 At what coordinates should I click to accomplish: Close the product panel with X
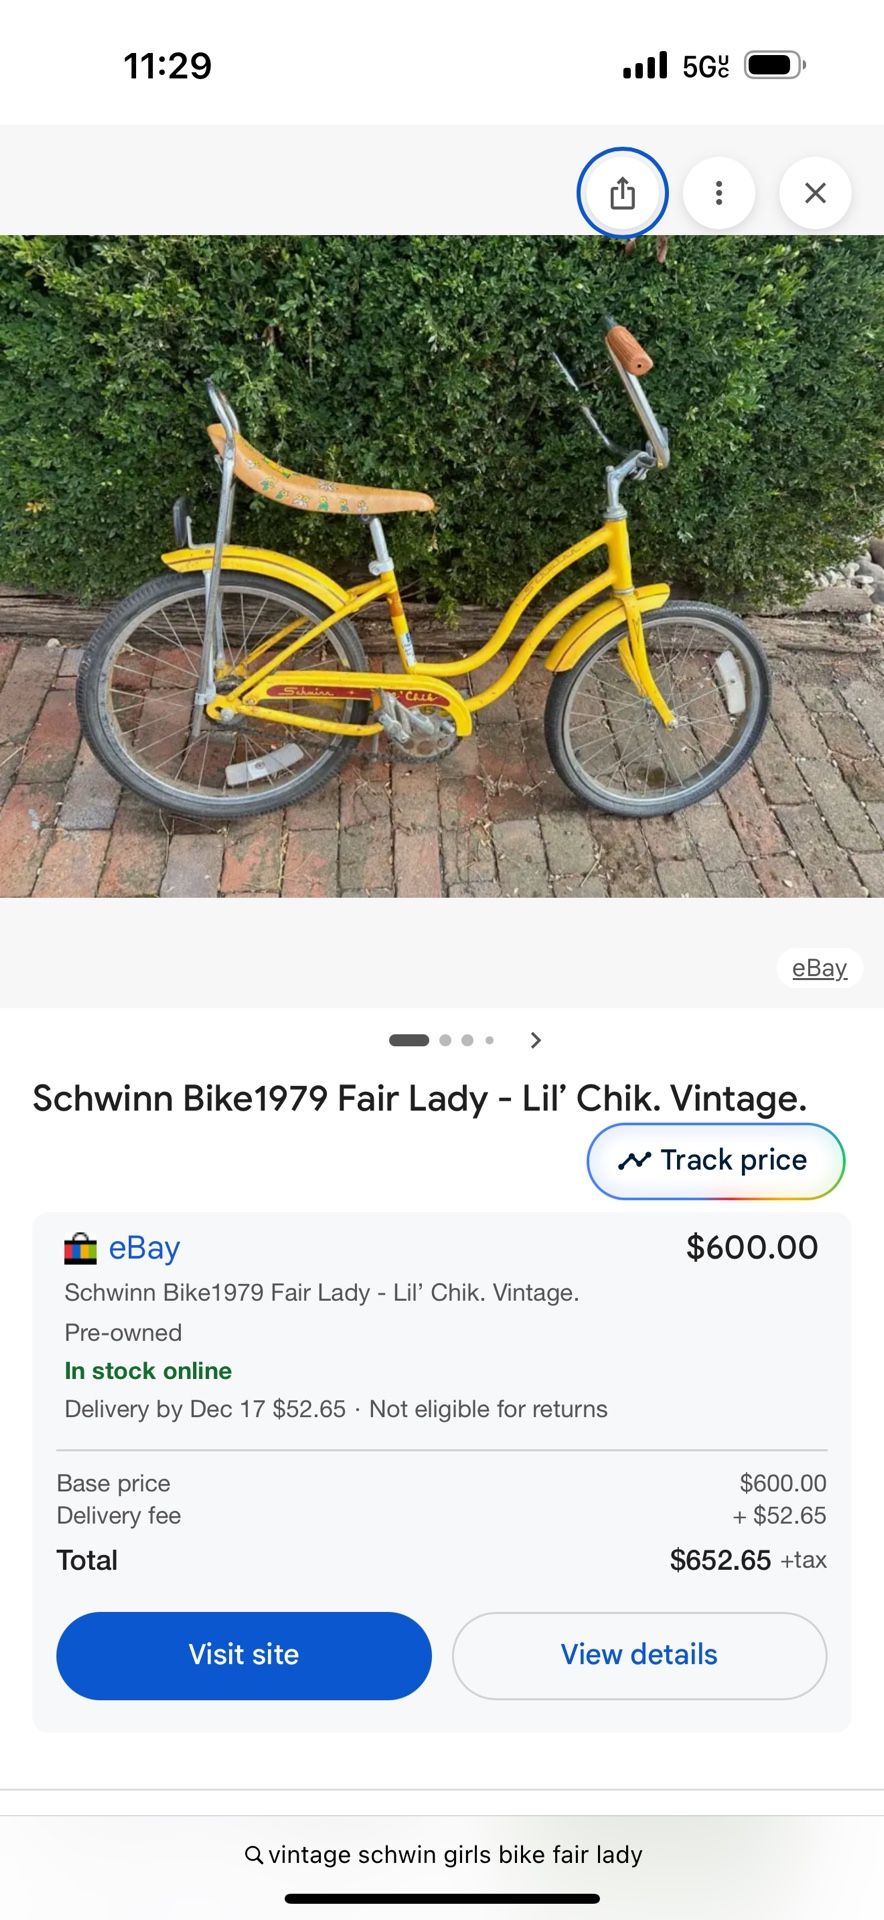pos(815,193)
